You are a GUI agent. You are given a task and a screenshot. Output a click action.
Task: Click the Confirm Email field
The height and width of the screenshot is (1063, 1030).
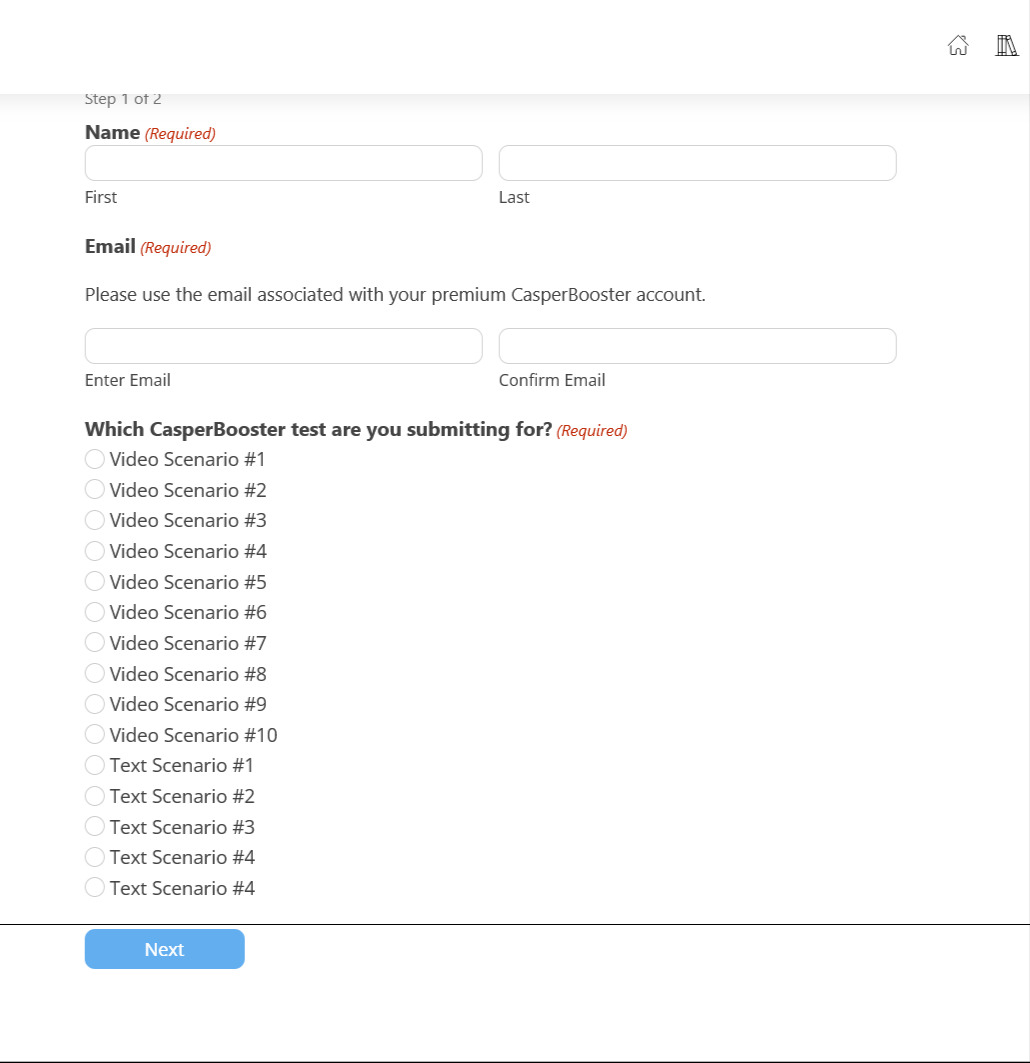[x=697, y=345]
